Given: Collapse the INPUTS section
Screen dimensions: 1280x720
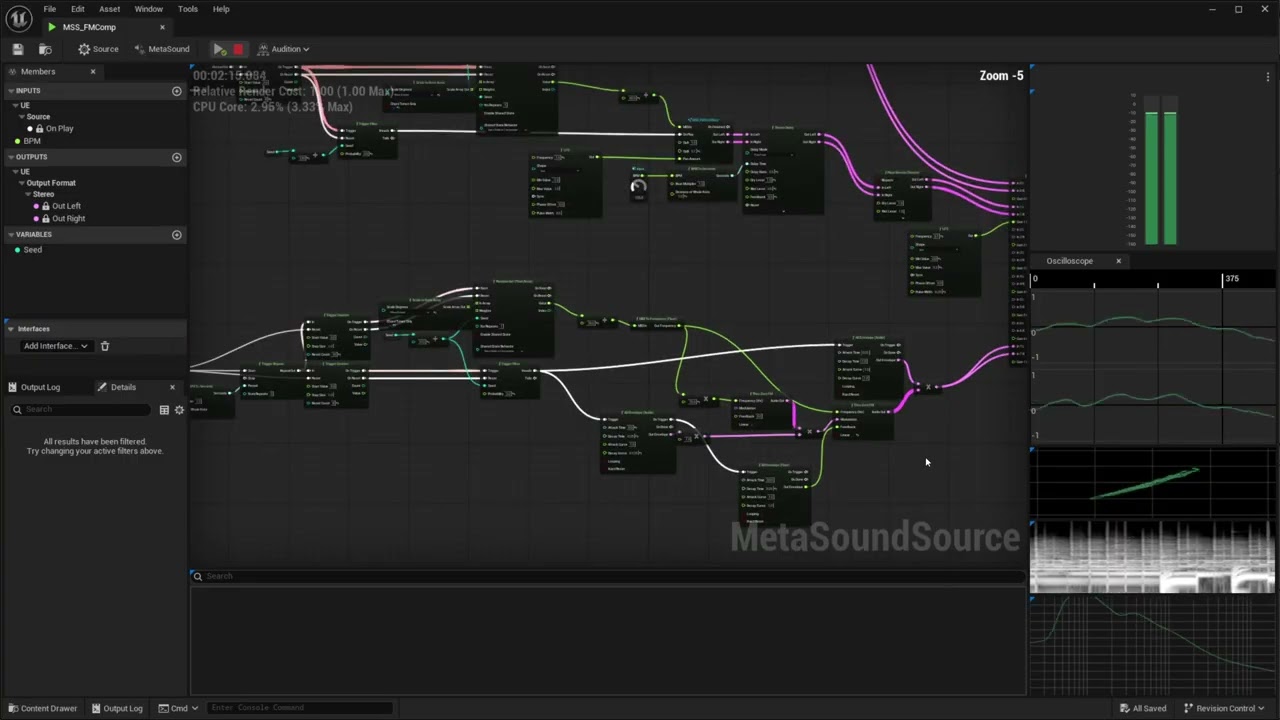Looking at the screenshot, I should pos(10,91).
